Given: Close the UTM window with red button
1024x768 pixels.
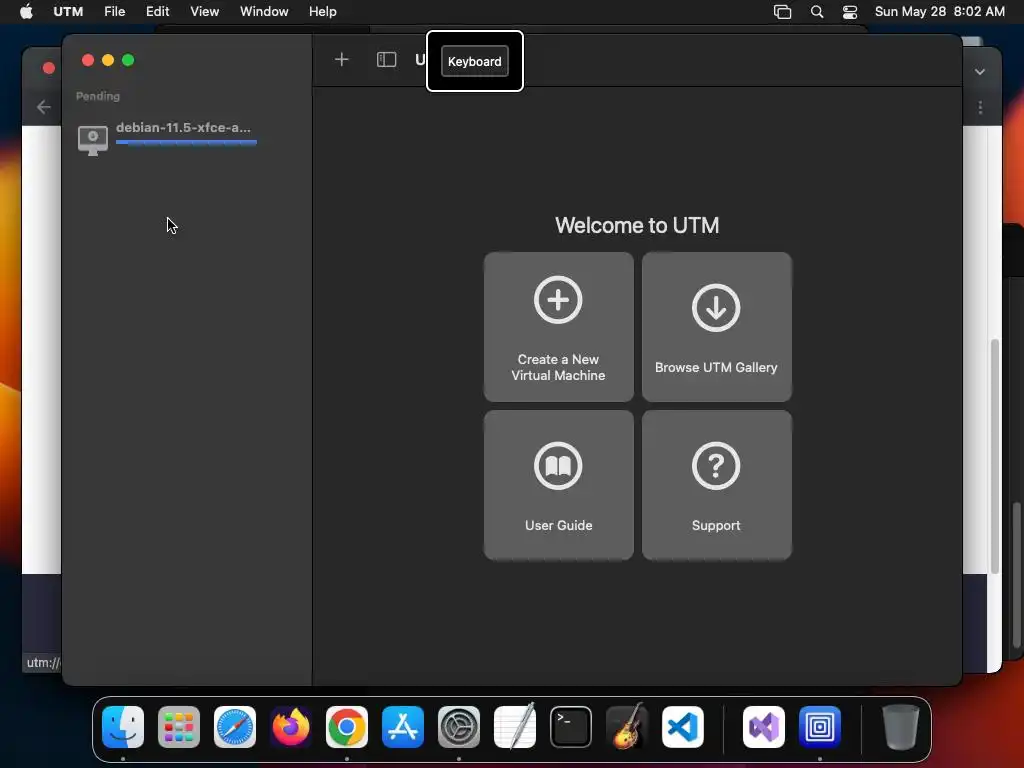Looking at the screenshot, I should pos(88,60).
